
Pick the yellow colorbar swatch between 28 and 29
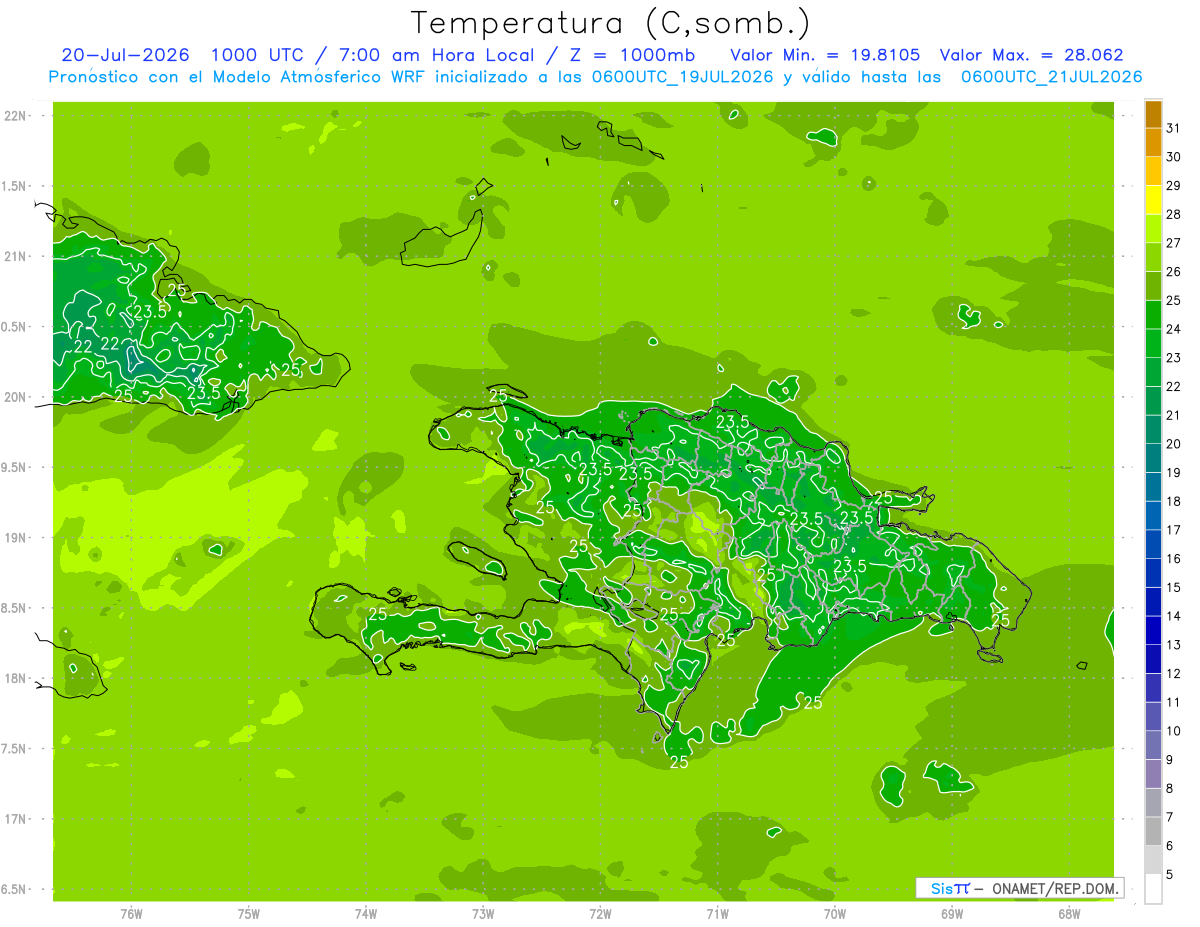[x=1153, y=199]
